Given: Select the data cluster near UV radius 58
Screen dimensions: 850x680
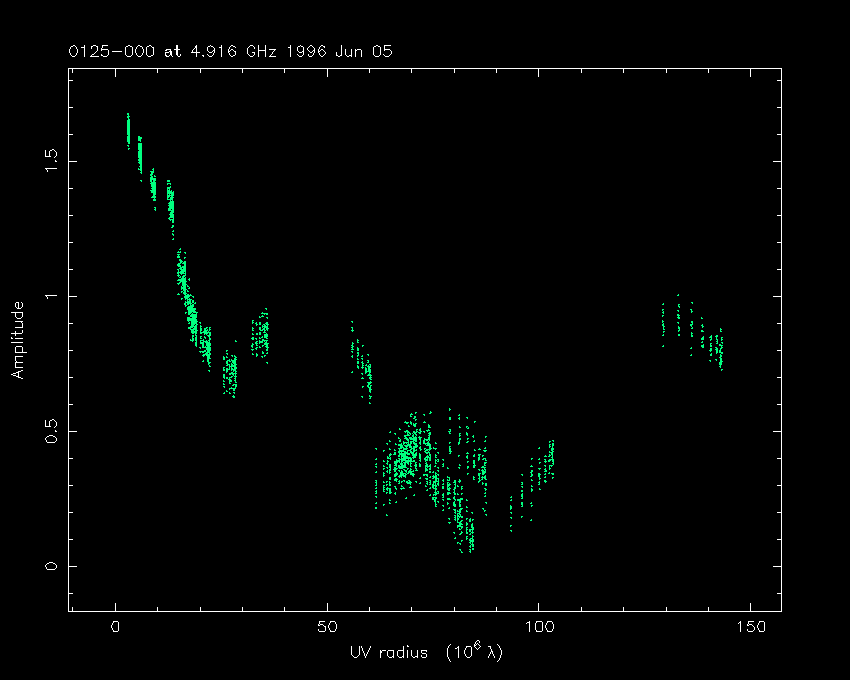Looking at the screenshot, I should tap(362, 364).
